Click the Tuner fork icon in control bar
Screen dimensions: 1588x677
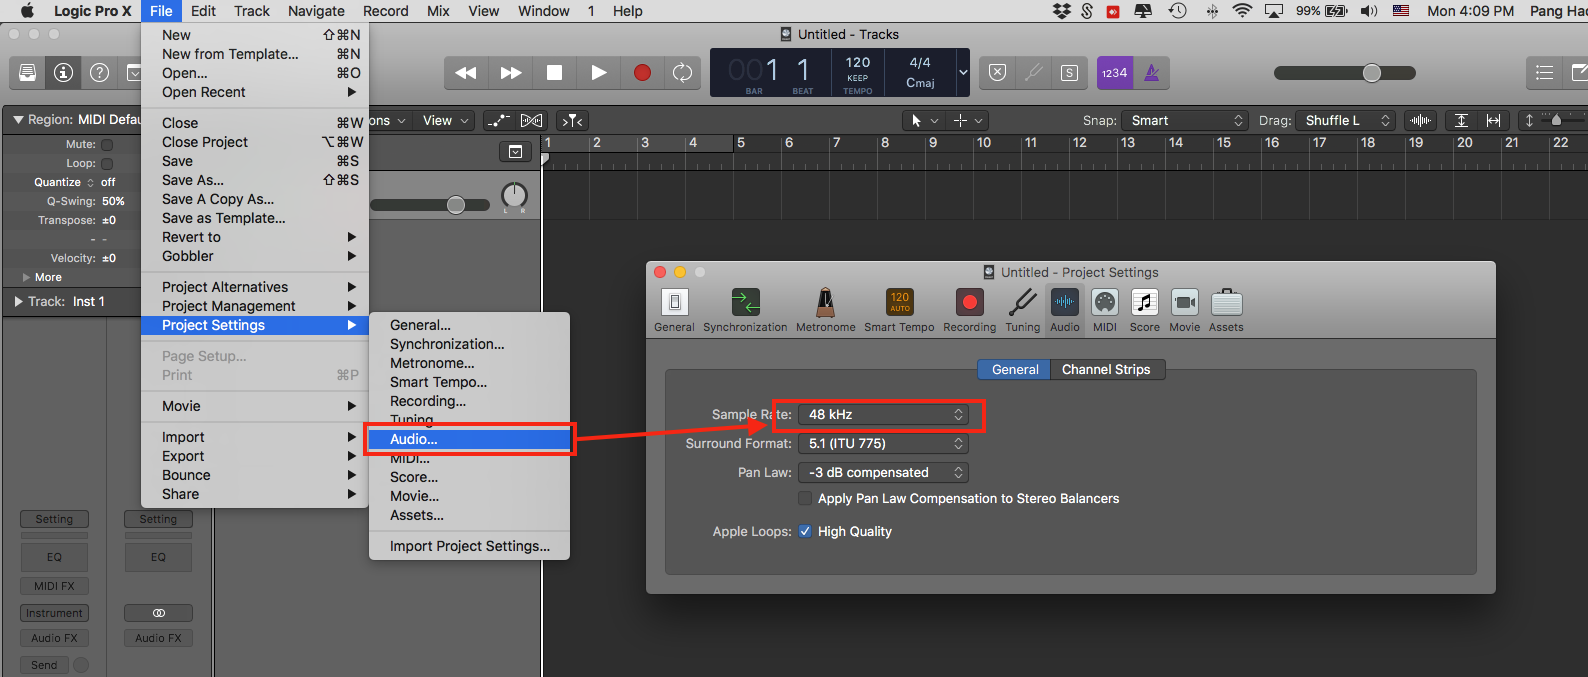1033,72
